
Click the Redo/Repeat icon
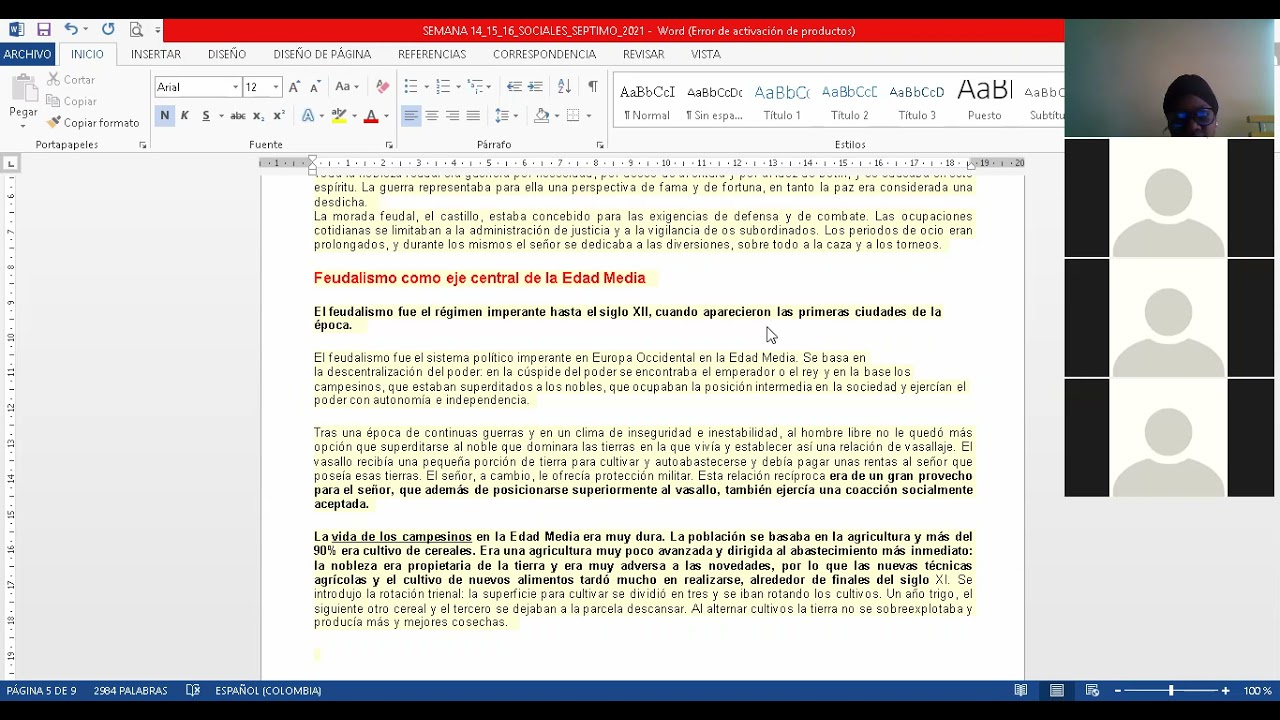[108, 30]
